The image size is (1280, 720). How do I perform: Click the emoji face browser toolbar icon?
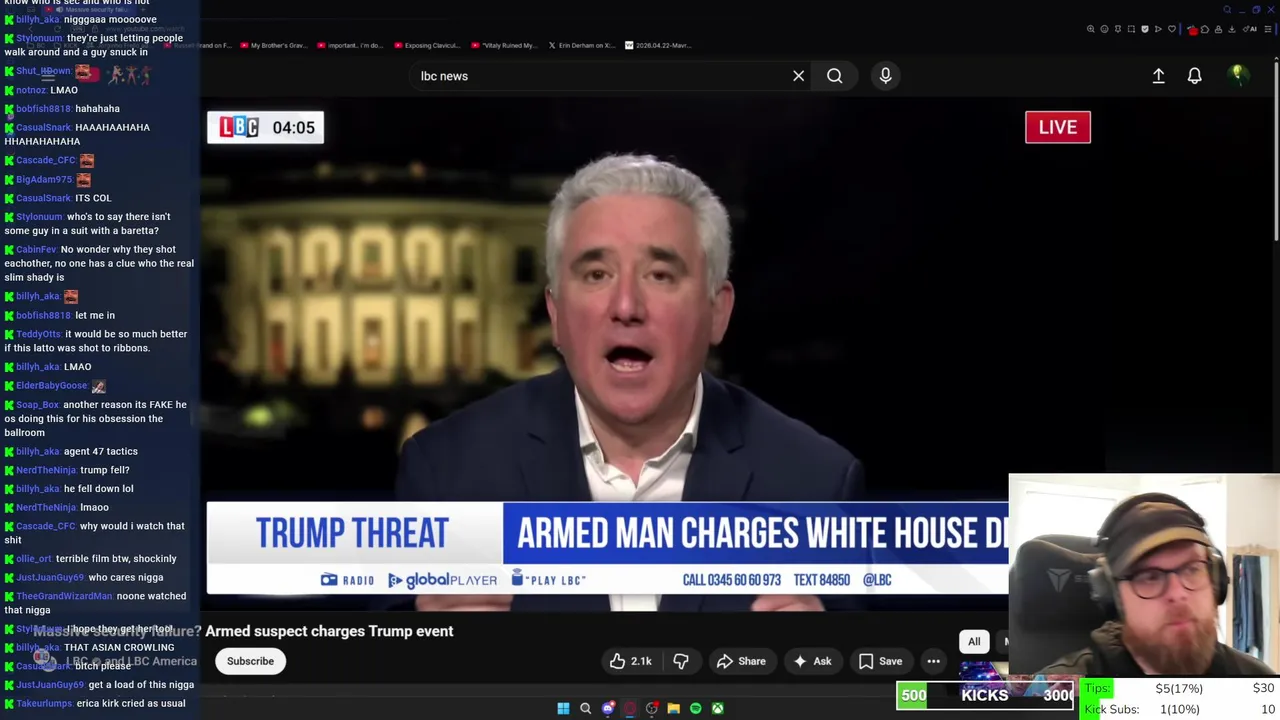tap(1104, 29)
